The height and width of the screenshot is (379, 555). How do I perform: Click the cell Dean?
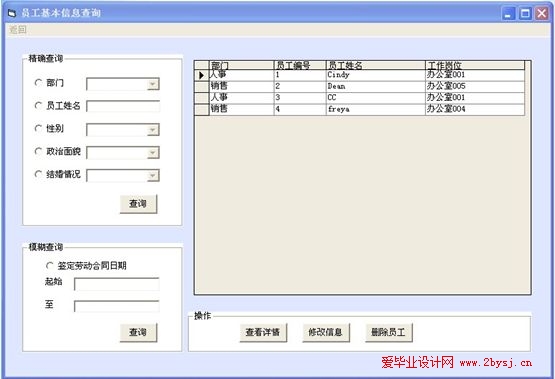pos(376,87)
